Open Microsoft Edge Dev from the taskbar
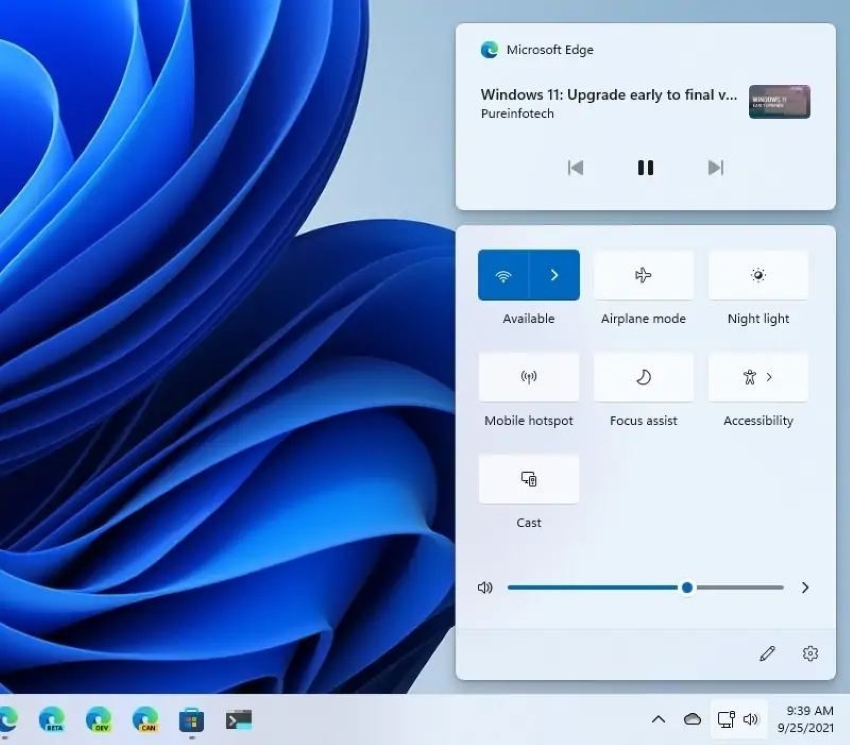The width and height of the screenshot is (850, 745). click(99, 719)
